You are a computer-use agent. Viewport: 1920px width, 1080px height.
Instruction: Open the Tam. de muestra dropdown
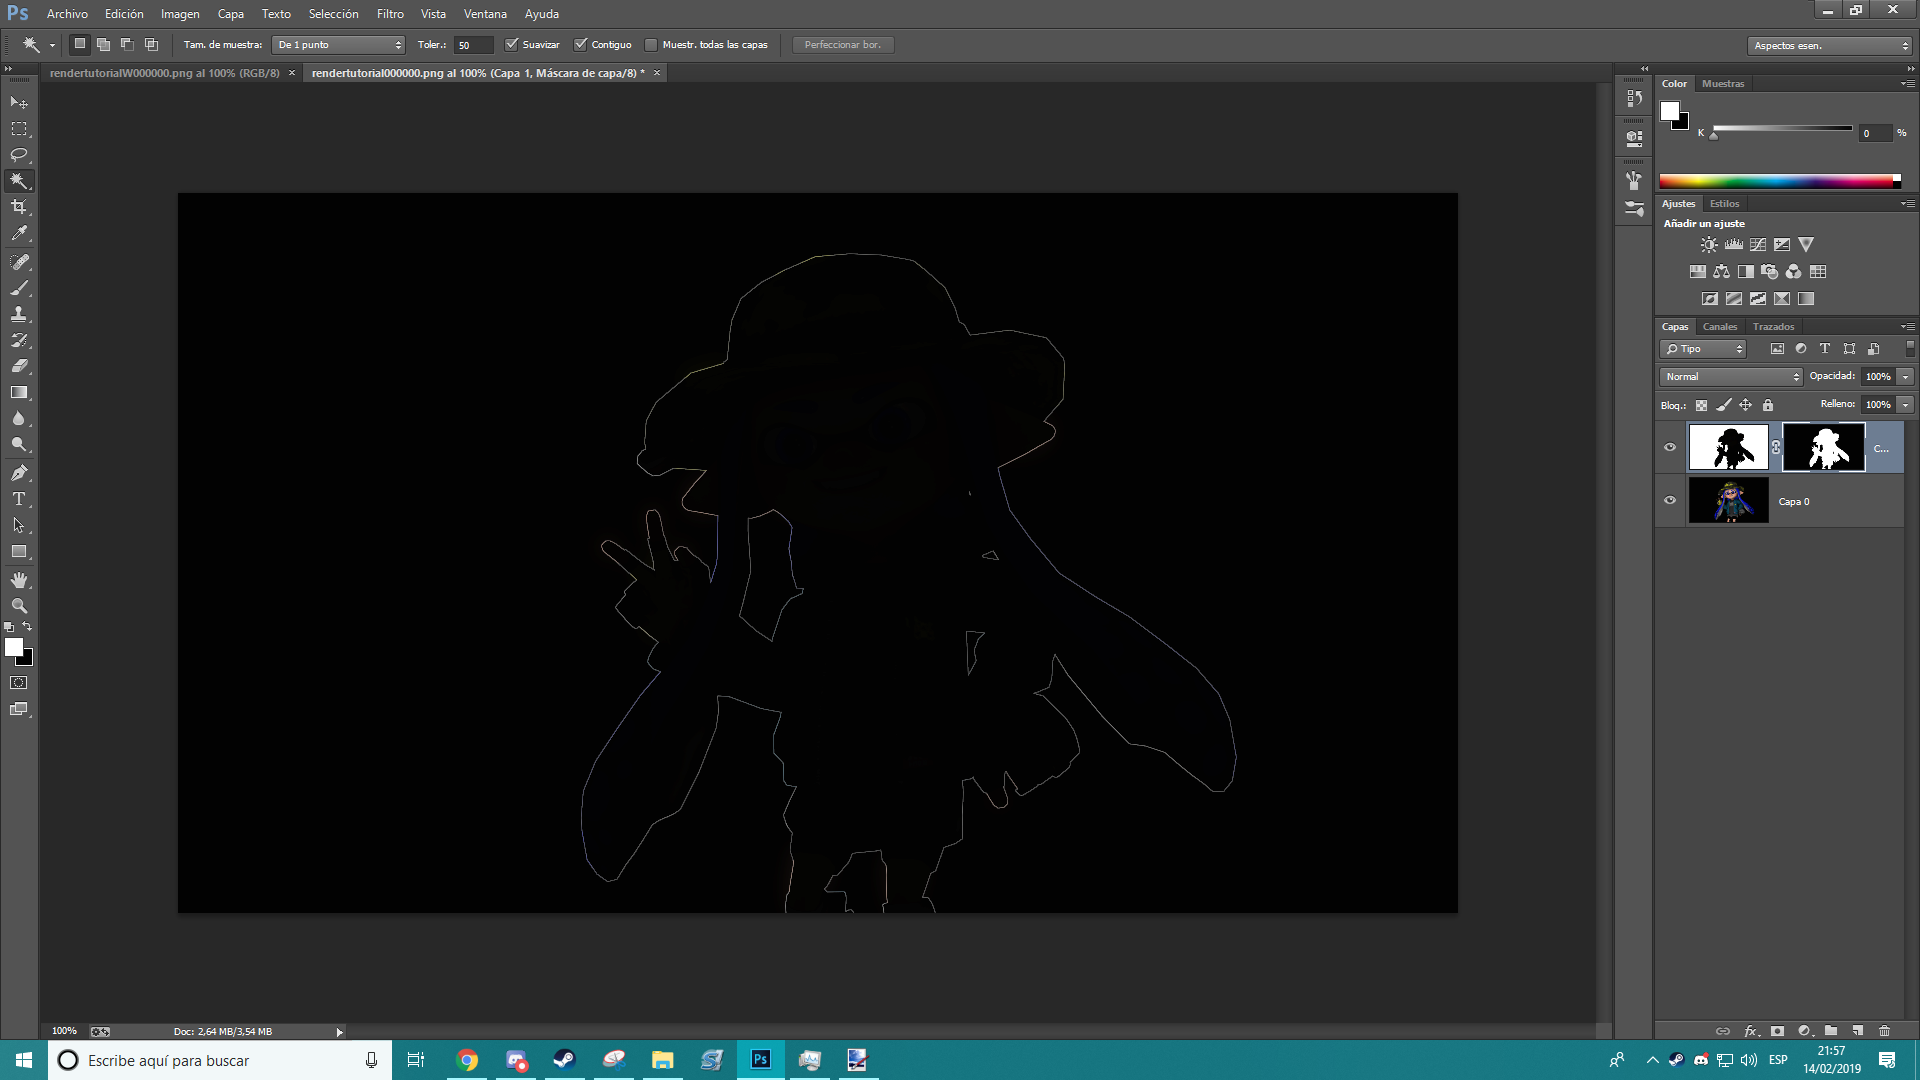[x=340, y=45]
